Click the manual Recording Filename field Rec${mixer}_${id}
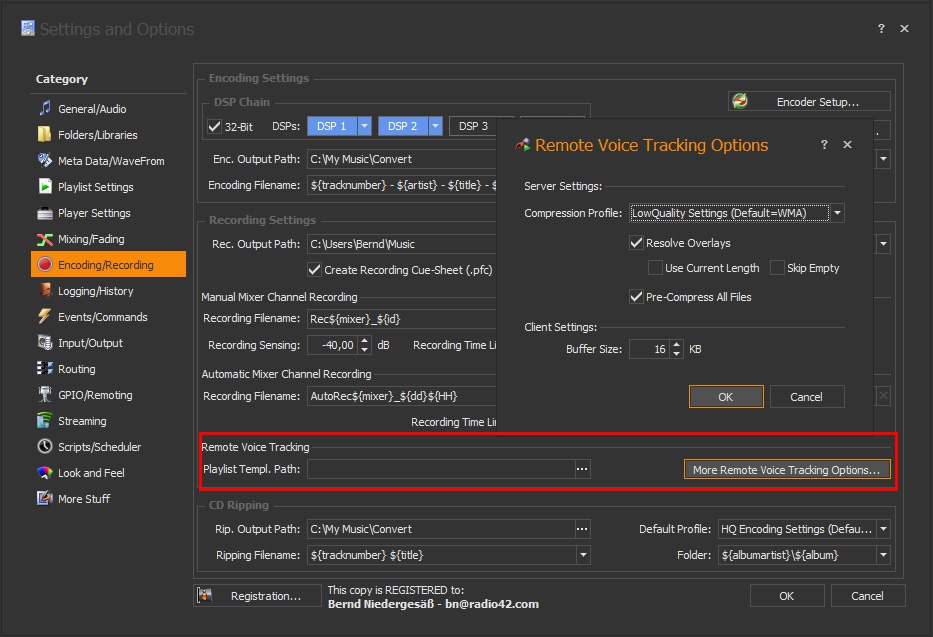 (402, 319)
